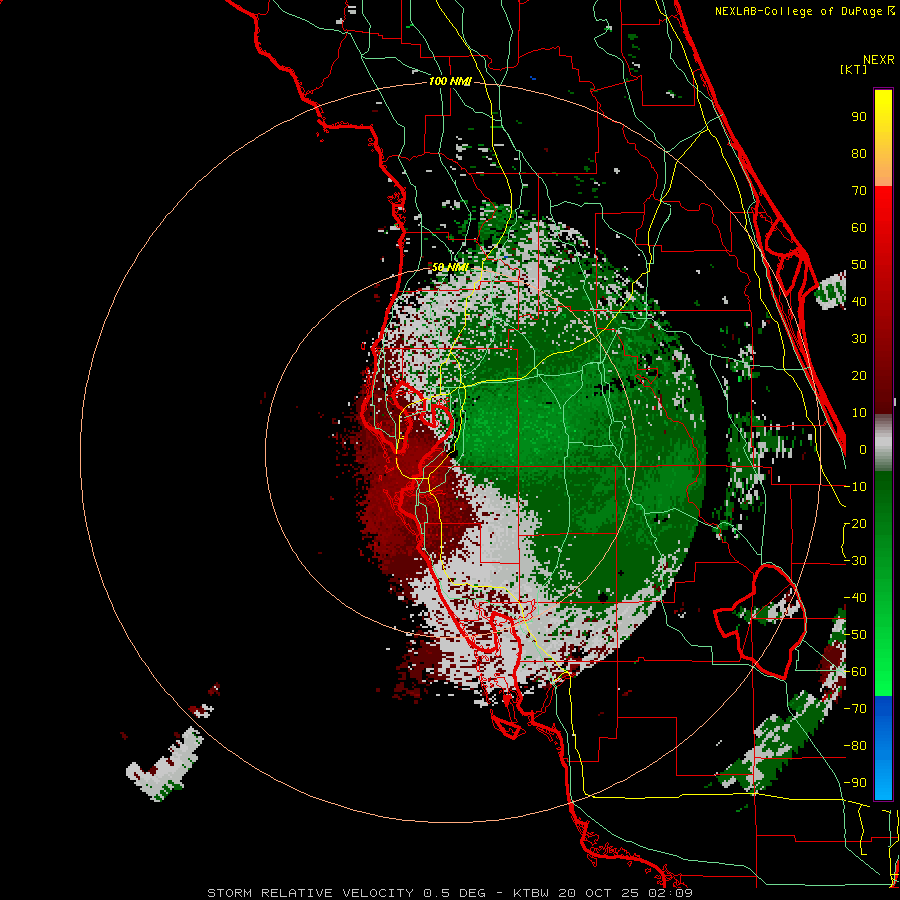Image resolution: width=900 pixels, height=900 pixels.
Task: Click the positive 80 velocity scale label
Action: pos(859,153)
